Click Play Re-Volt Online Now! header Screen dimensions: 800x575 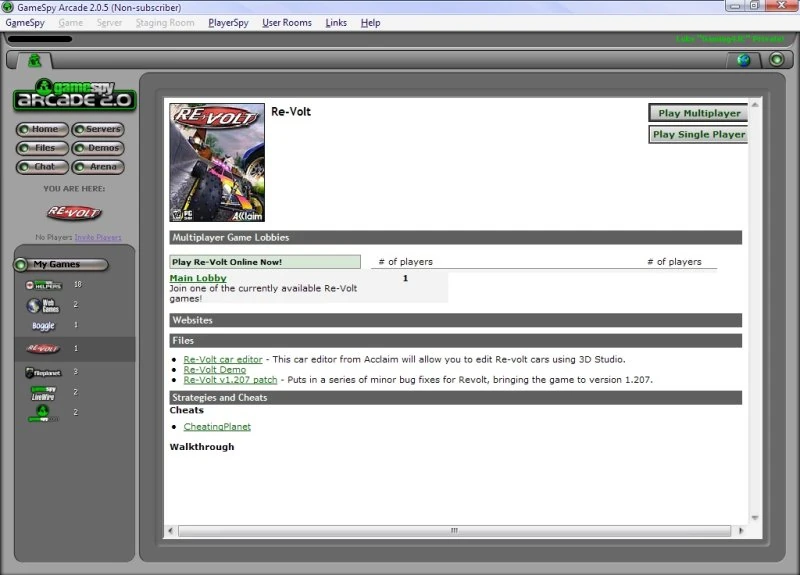(265, 262)
